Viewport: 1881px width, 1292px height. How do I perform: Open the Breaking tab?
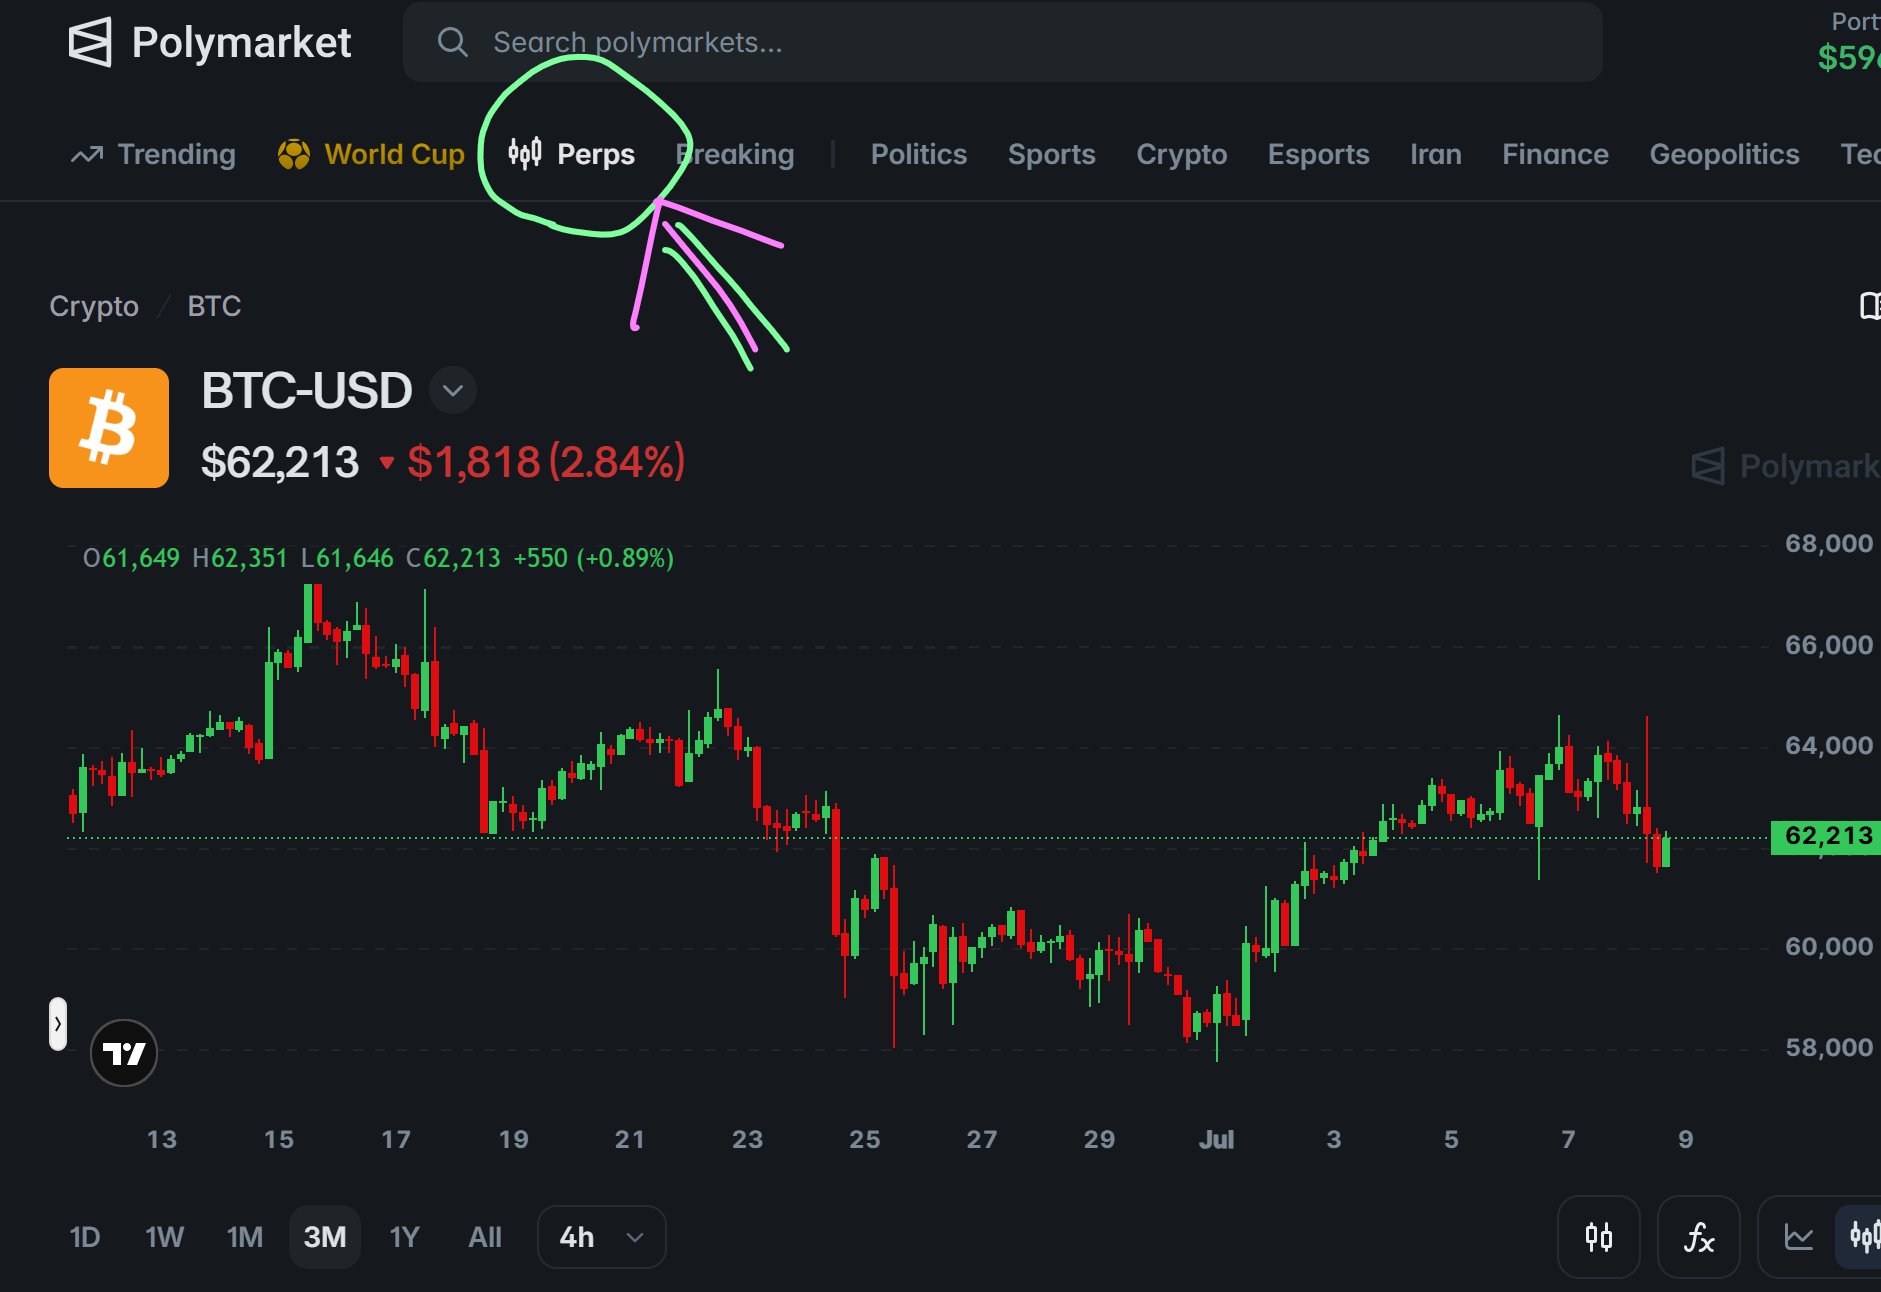(x=735, y=154)
